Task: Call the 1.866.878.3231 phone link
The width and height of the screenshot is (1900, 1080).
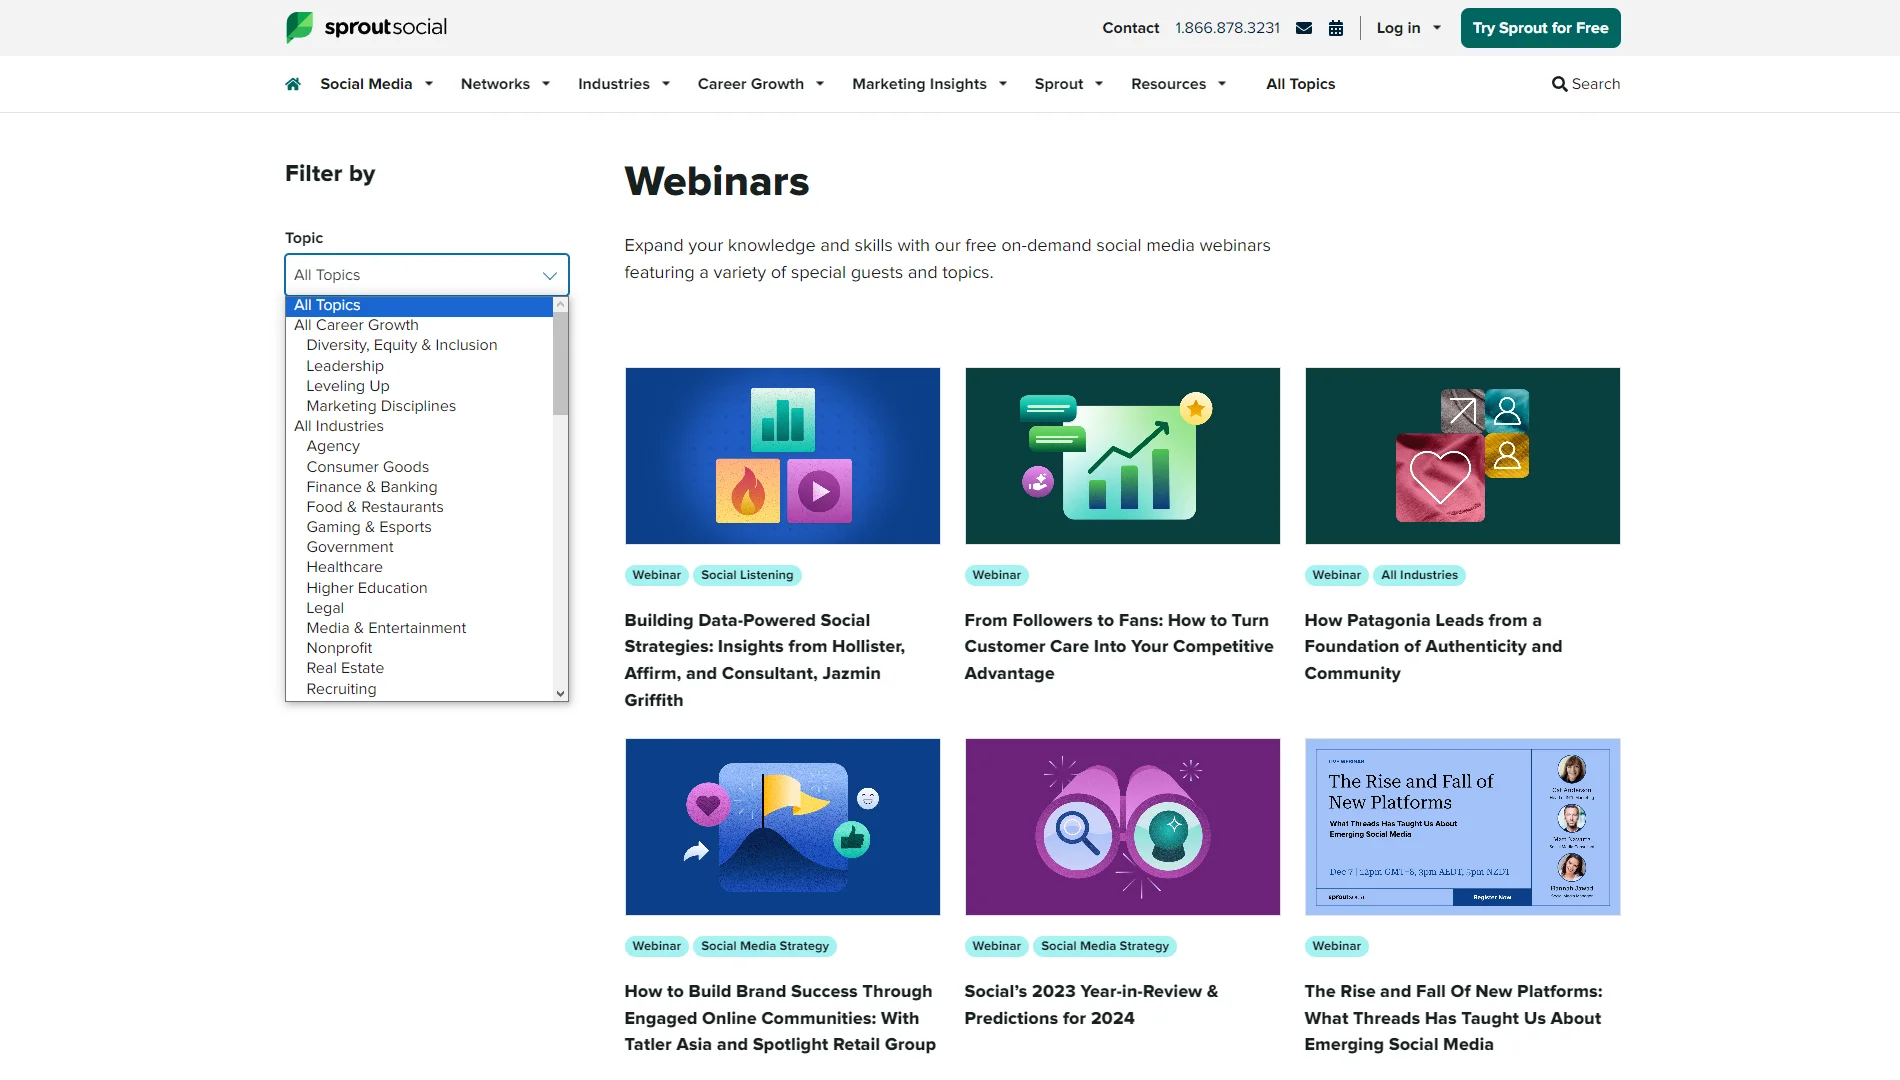Action: pyautogui.click(x=1227, y=27)
